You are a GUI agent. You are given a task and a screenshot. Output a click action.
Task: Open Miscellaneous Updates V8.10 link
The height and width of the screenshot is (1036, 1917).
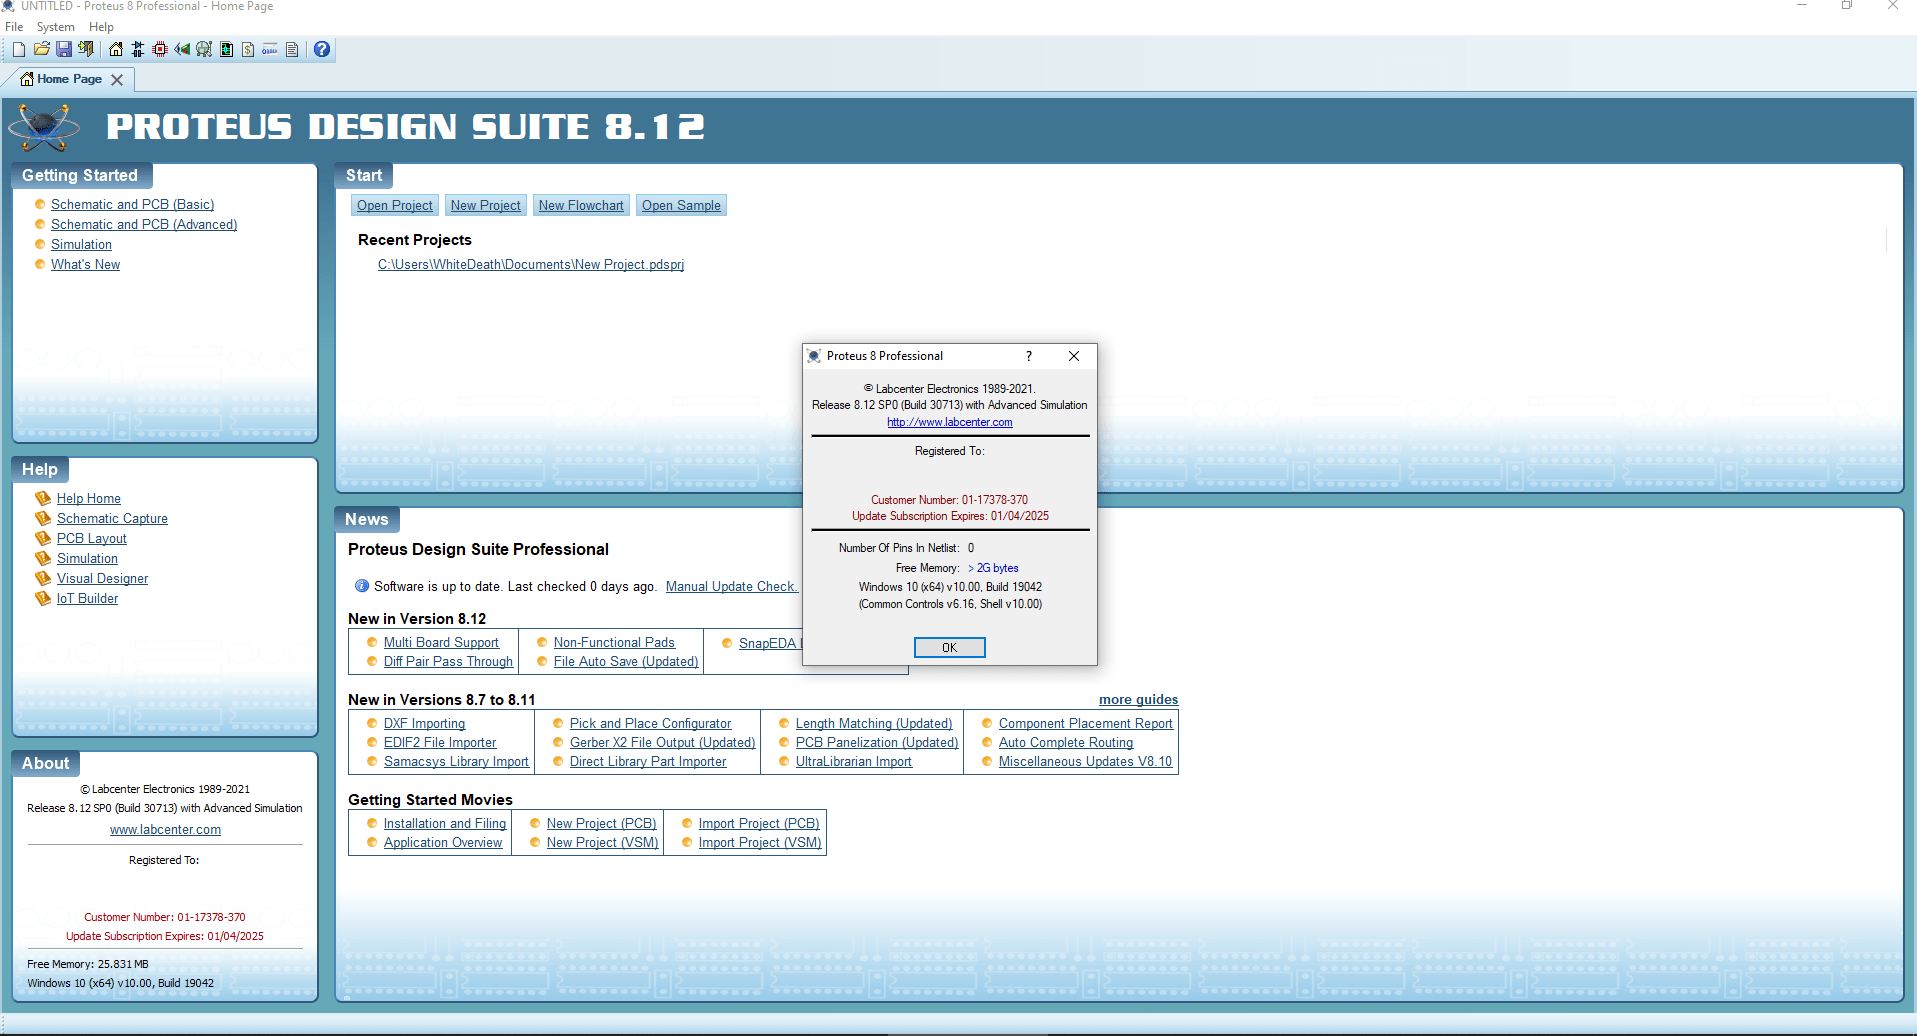[x=1085, y=761]
